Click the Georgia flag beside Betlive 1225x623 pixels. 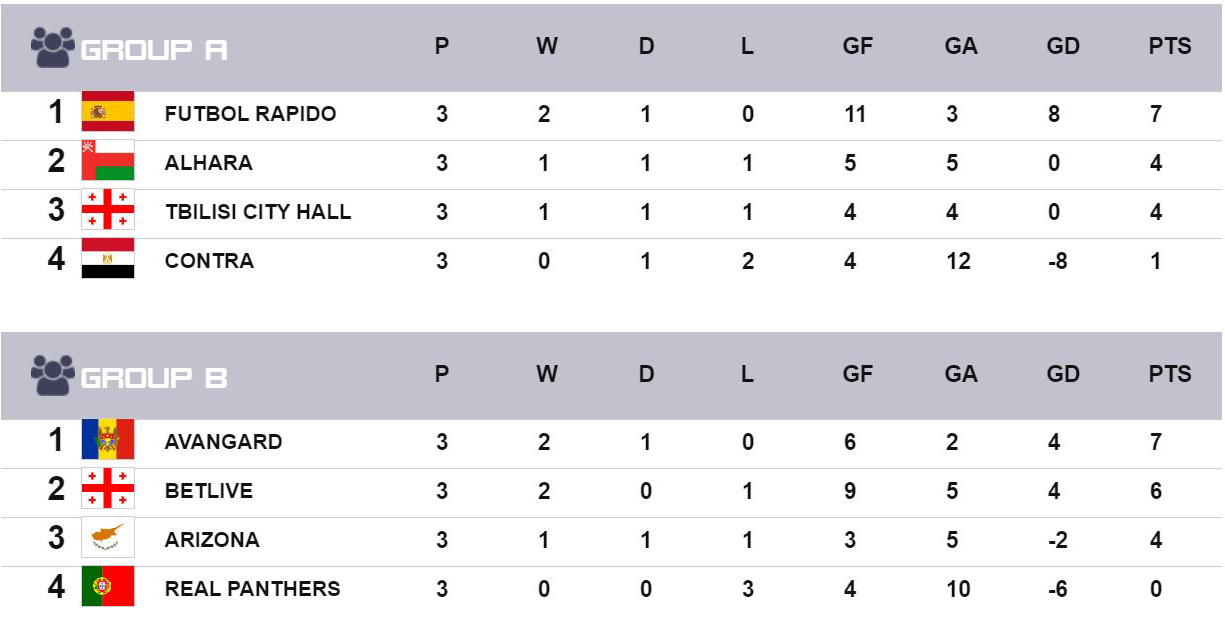tap(108, 489)
